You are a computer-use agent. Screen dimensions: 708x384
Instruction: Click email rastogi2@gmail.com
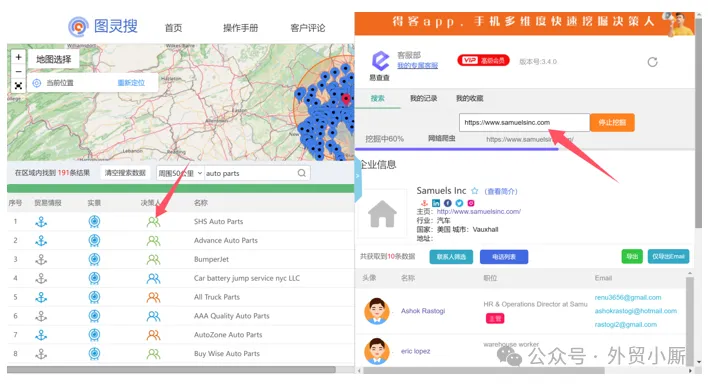point(626,324)
